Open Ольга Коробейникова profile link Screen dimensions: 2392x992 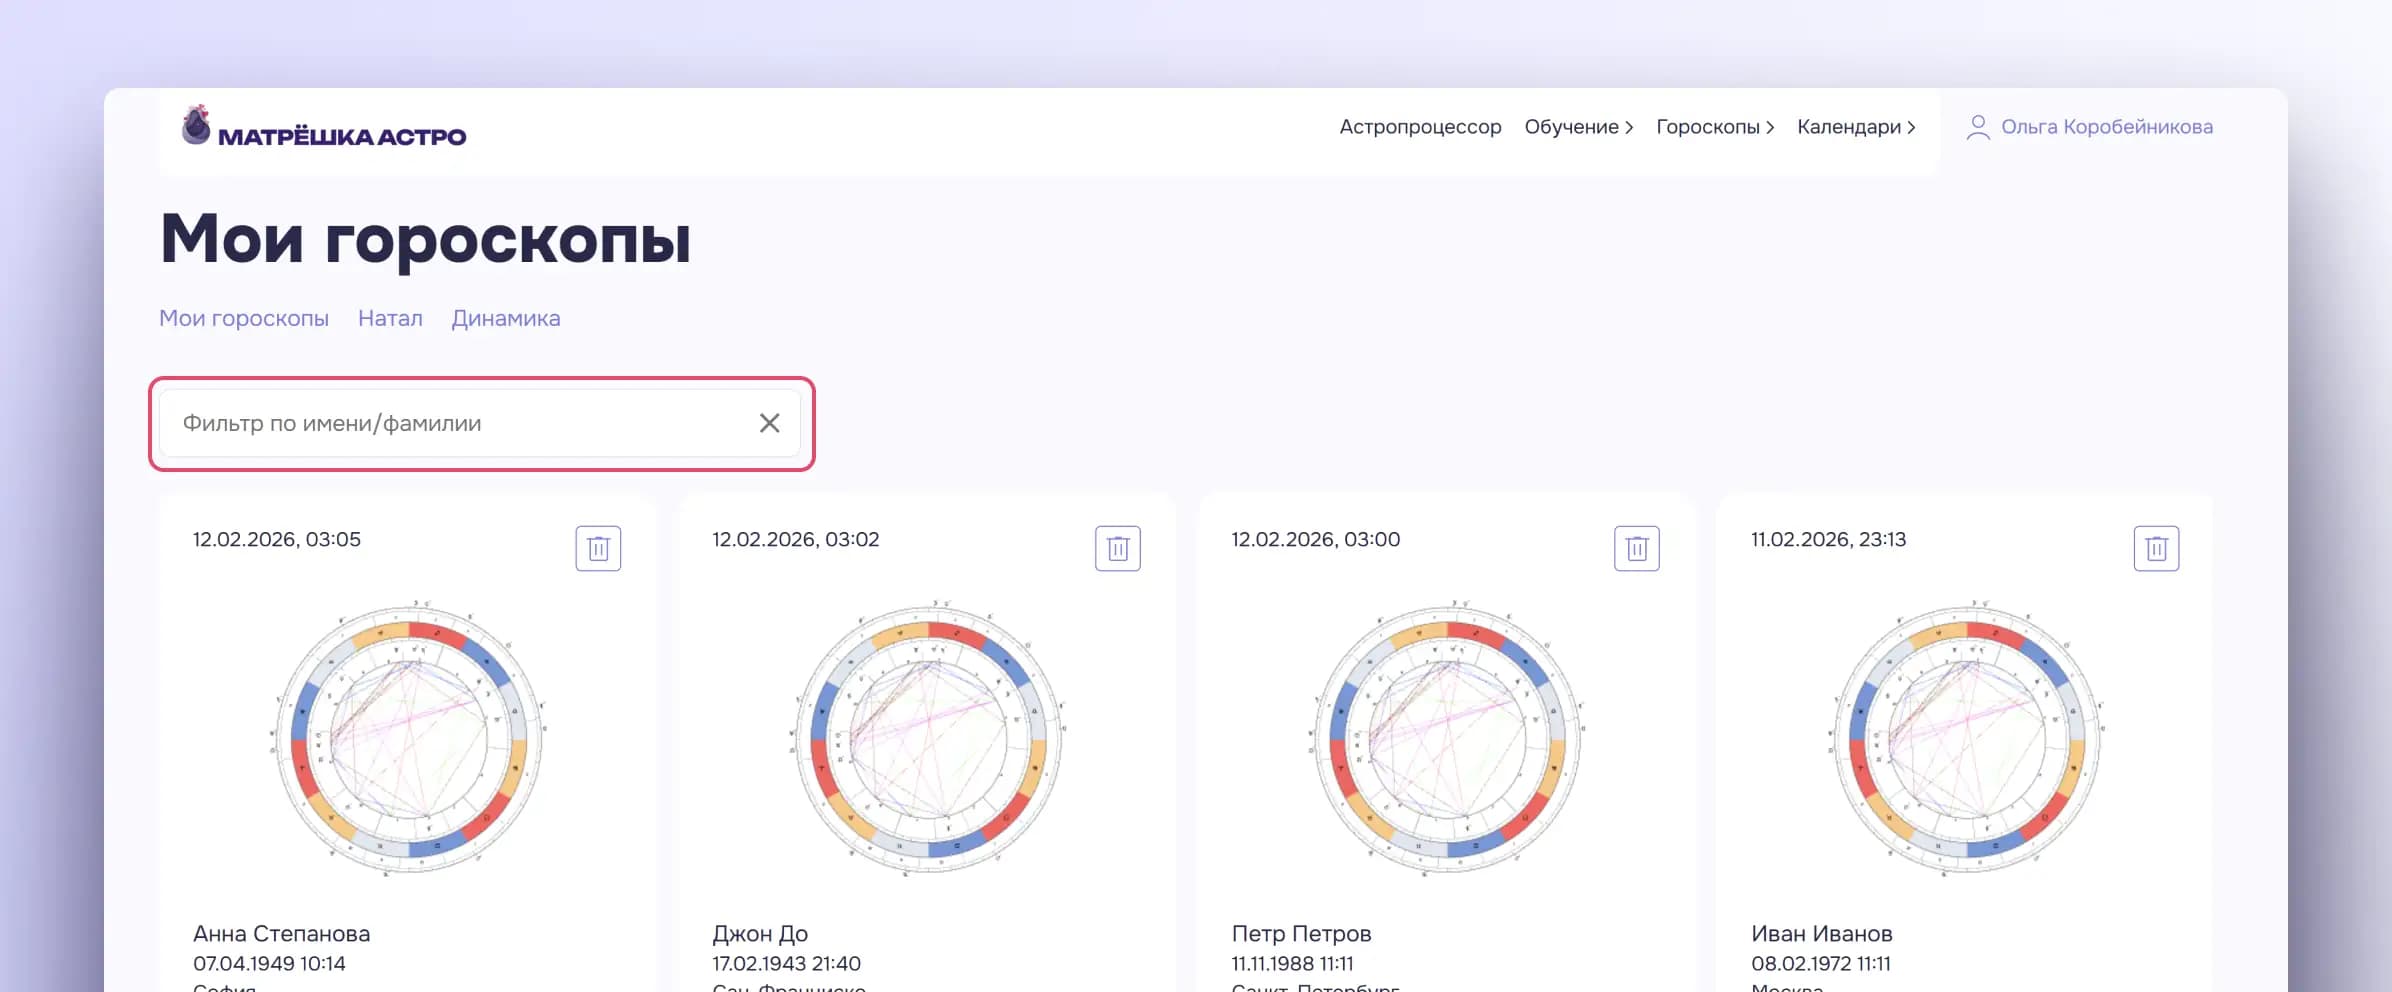(2106, 127)
